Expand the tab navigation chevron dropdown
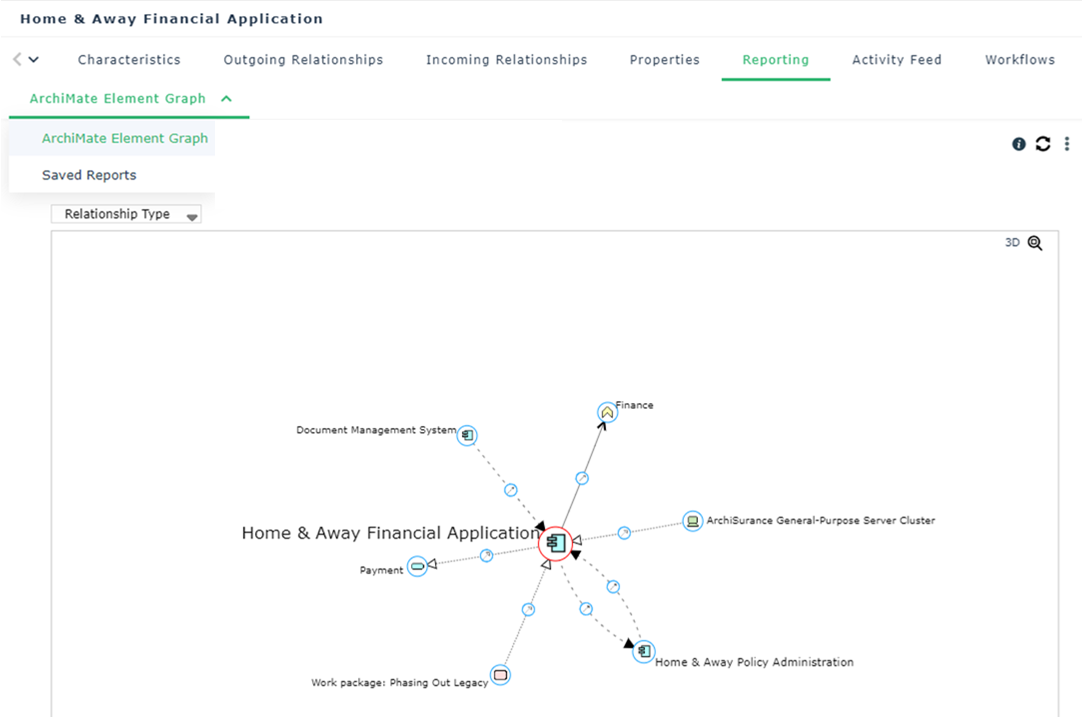 [x=34, y=60]
